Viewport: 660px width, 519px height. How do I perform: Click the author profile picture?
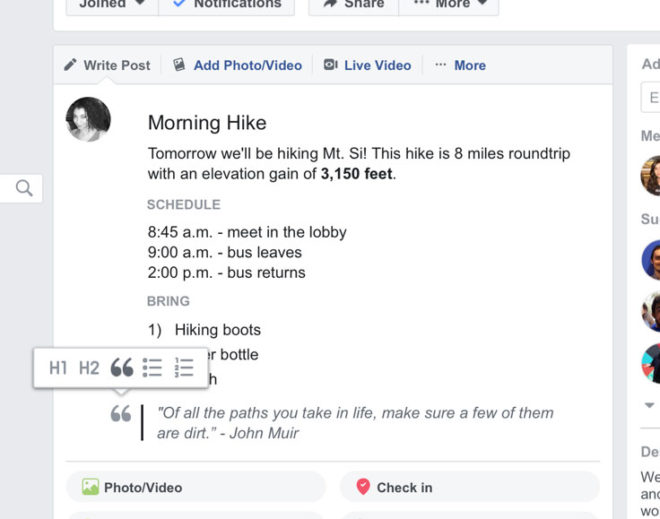point(88,119)
